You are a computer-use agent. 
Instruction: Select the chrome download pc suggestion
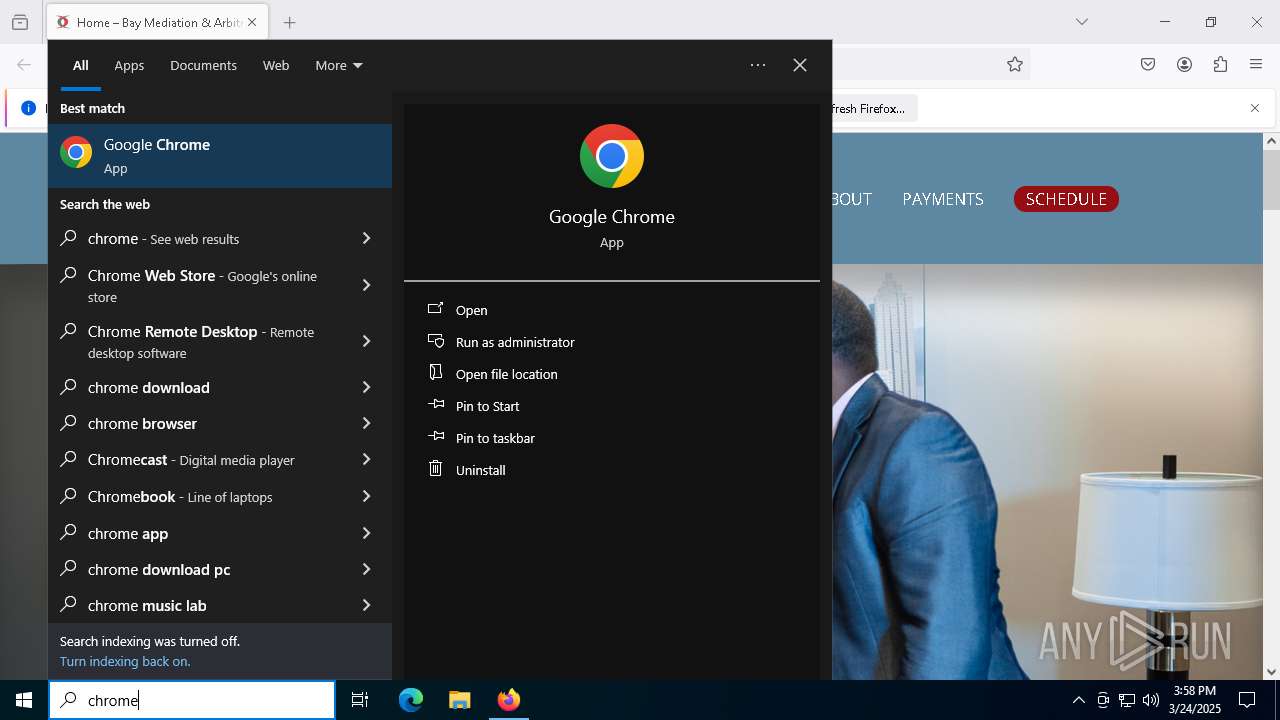tap(220, 569)
